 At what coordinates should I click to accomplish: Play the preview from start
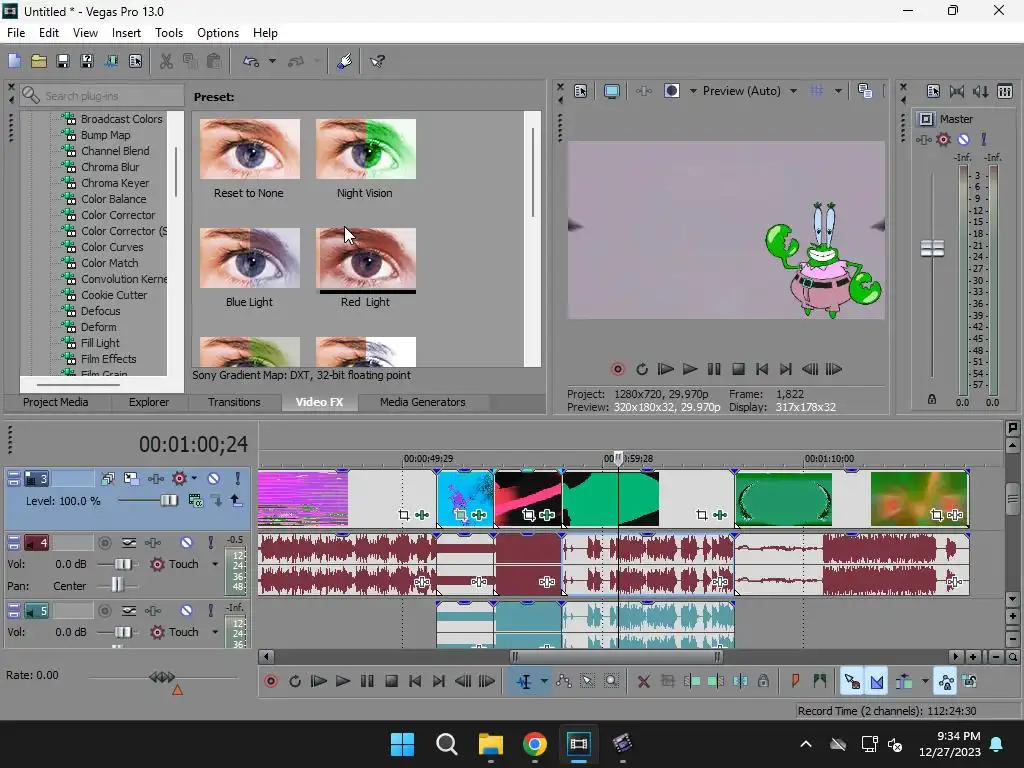pyautogui.click(x=665, y=370)
